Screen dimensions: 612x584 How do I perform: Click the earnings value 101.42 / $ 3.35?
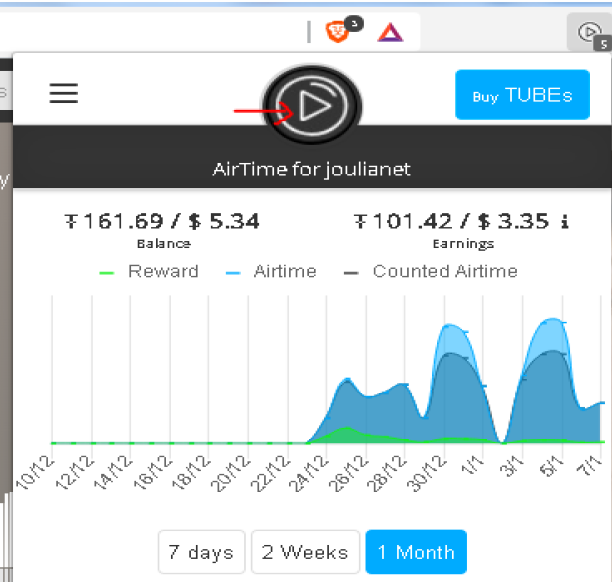452,221
